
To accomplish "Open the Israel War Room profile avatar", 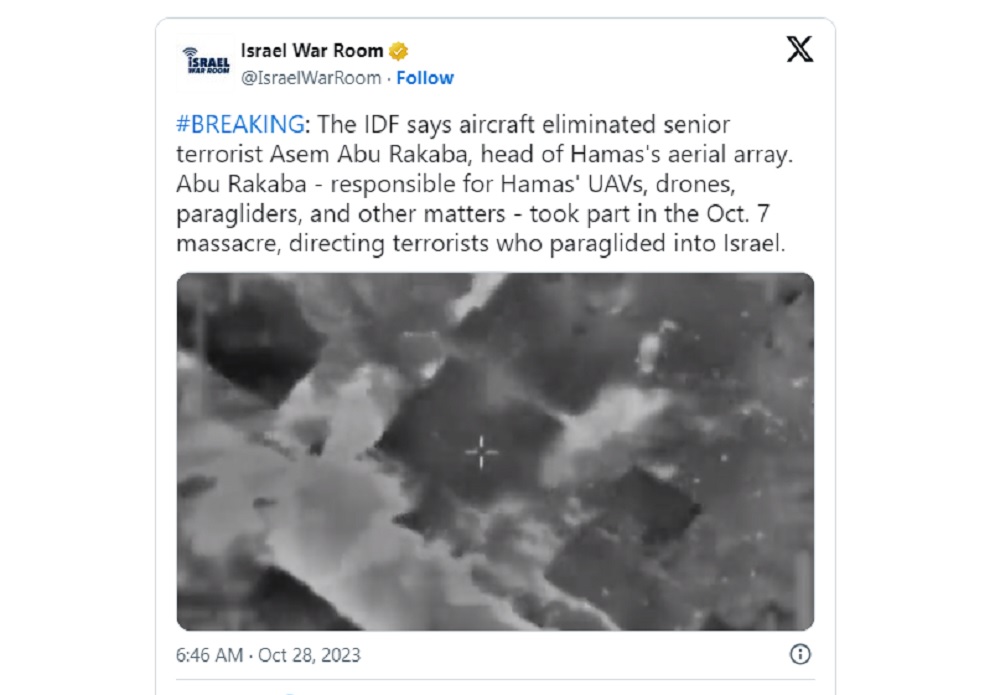I will [205, 62].
